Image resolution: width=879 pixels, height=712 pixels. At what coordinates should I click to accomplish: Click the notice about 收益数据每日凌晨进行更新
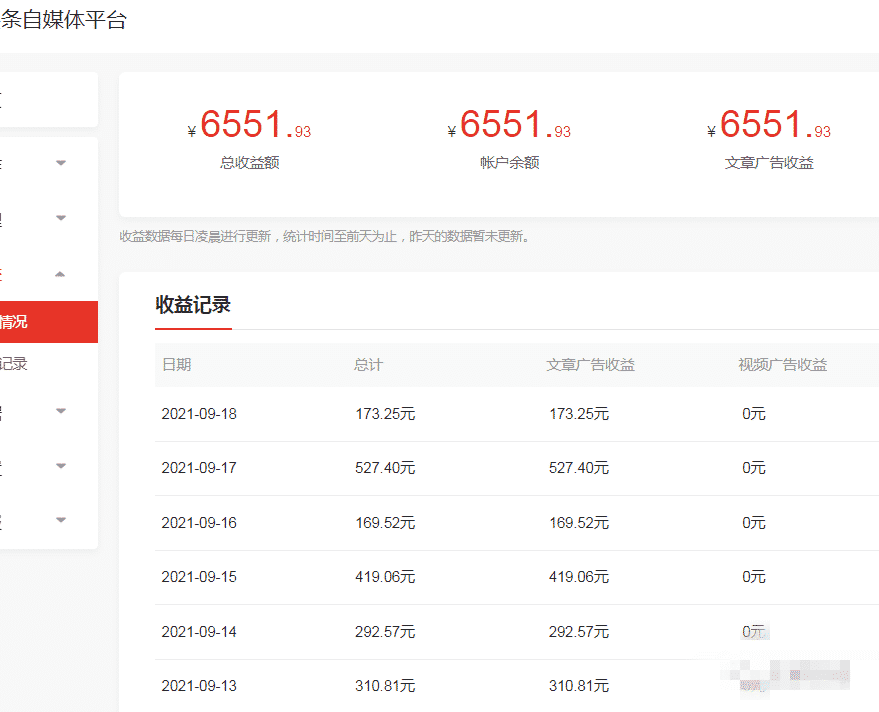(325, 237)
